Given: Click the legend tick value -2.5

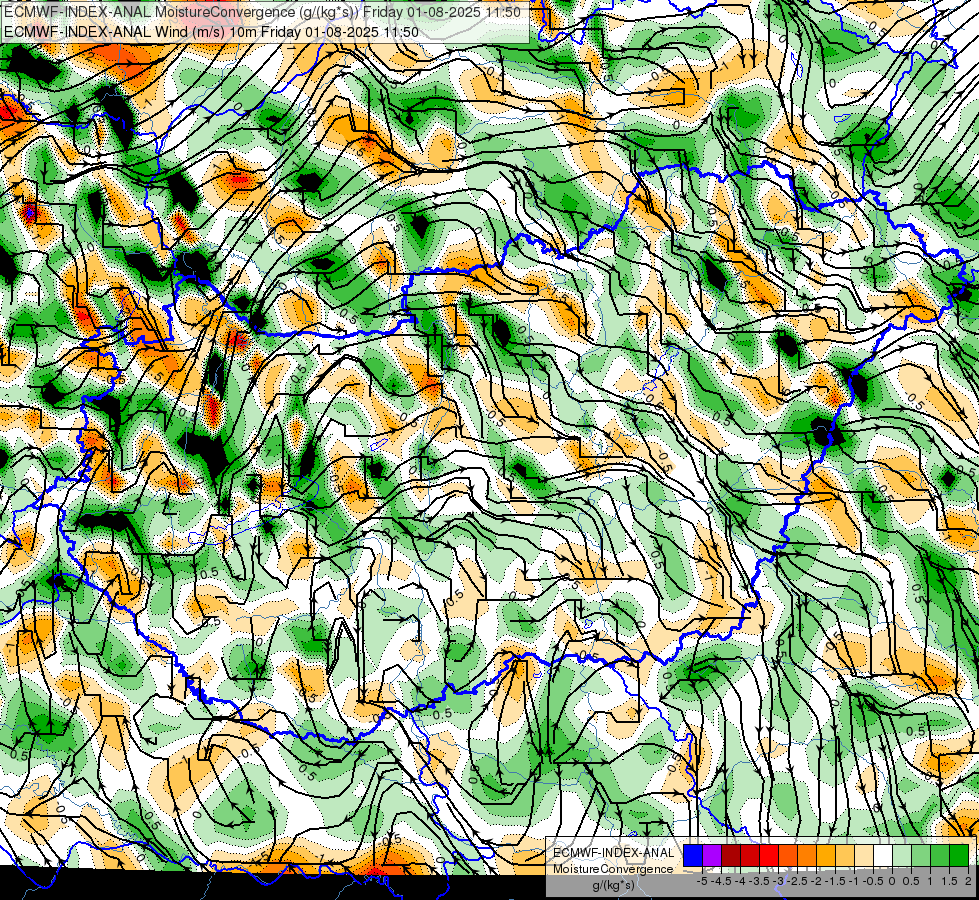Looking at the screenshot, I should pos(797,881).
